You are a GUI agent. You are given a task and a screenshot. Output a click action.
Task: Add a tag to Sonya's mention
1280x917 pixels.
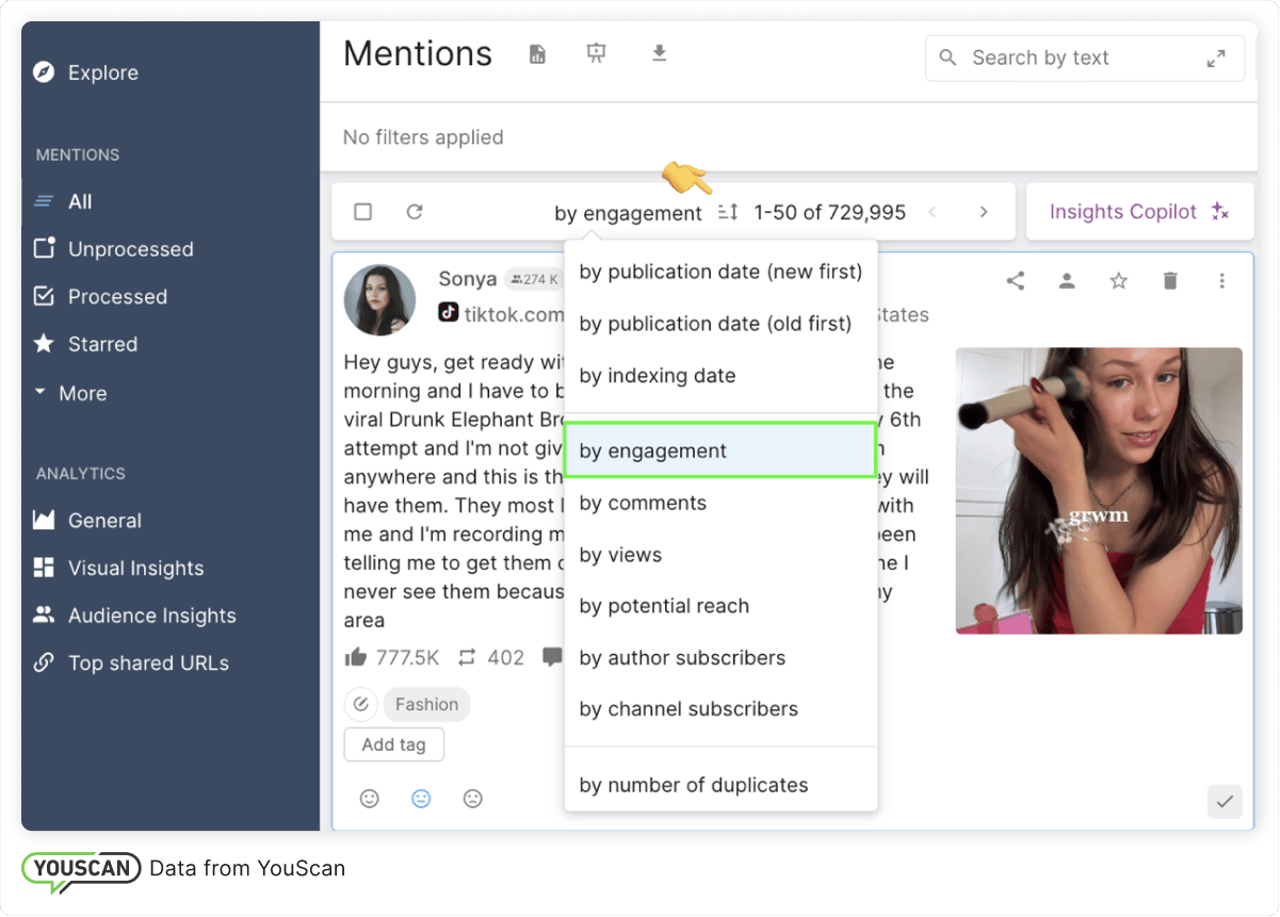pos(393,744)
